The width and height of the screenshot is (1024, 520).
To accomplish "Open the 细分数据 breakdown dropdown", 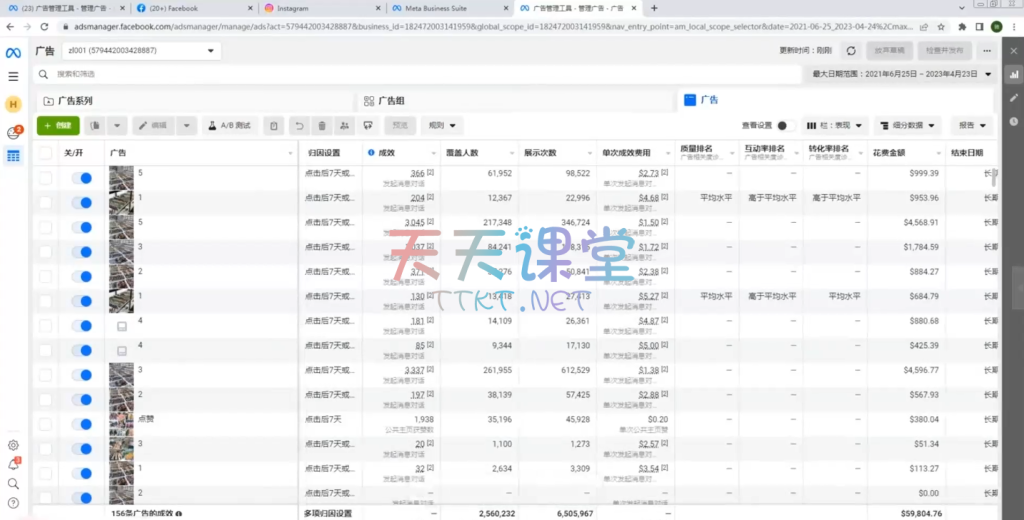I will (907, 126).
